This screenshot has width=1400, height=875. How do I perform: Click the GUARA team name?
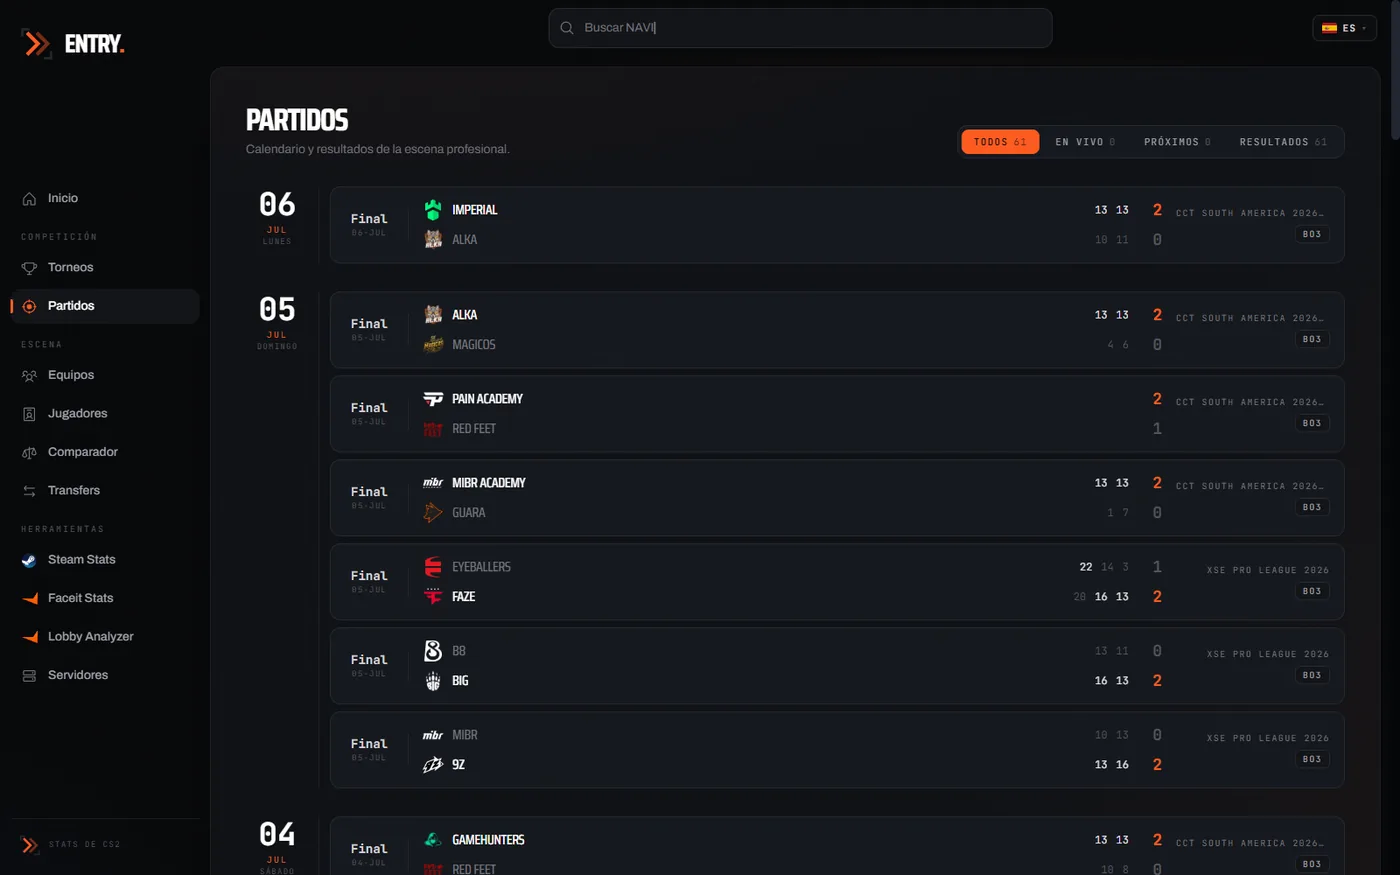tap(468, 513)
